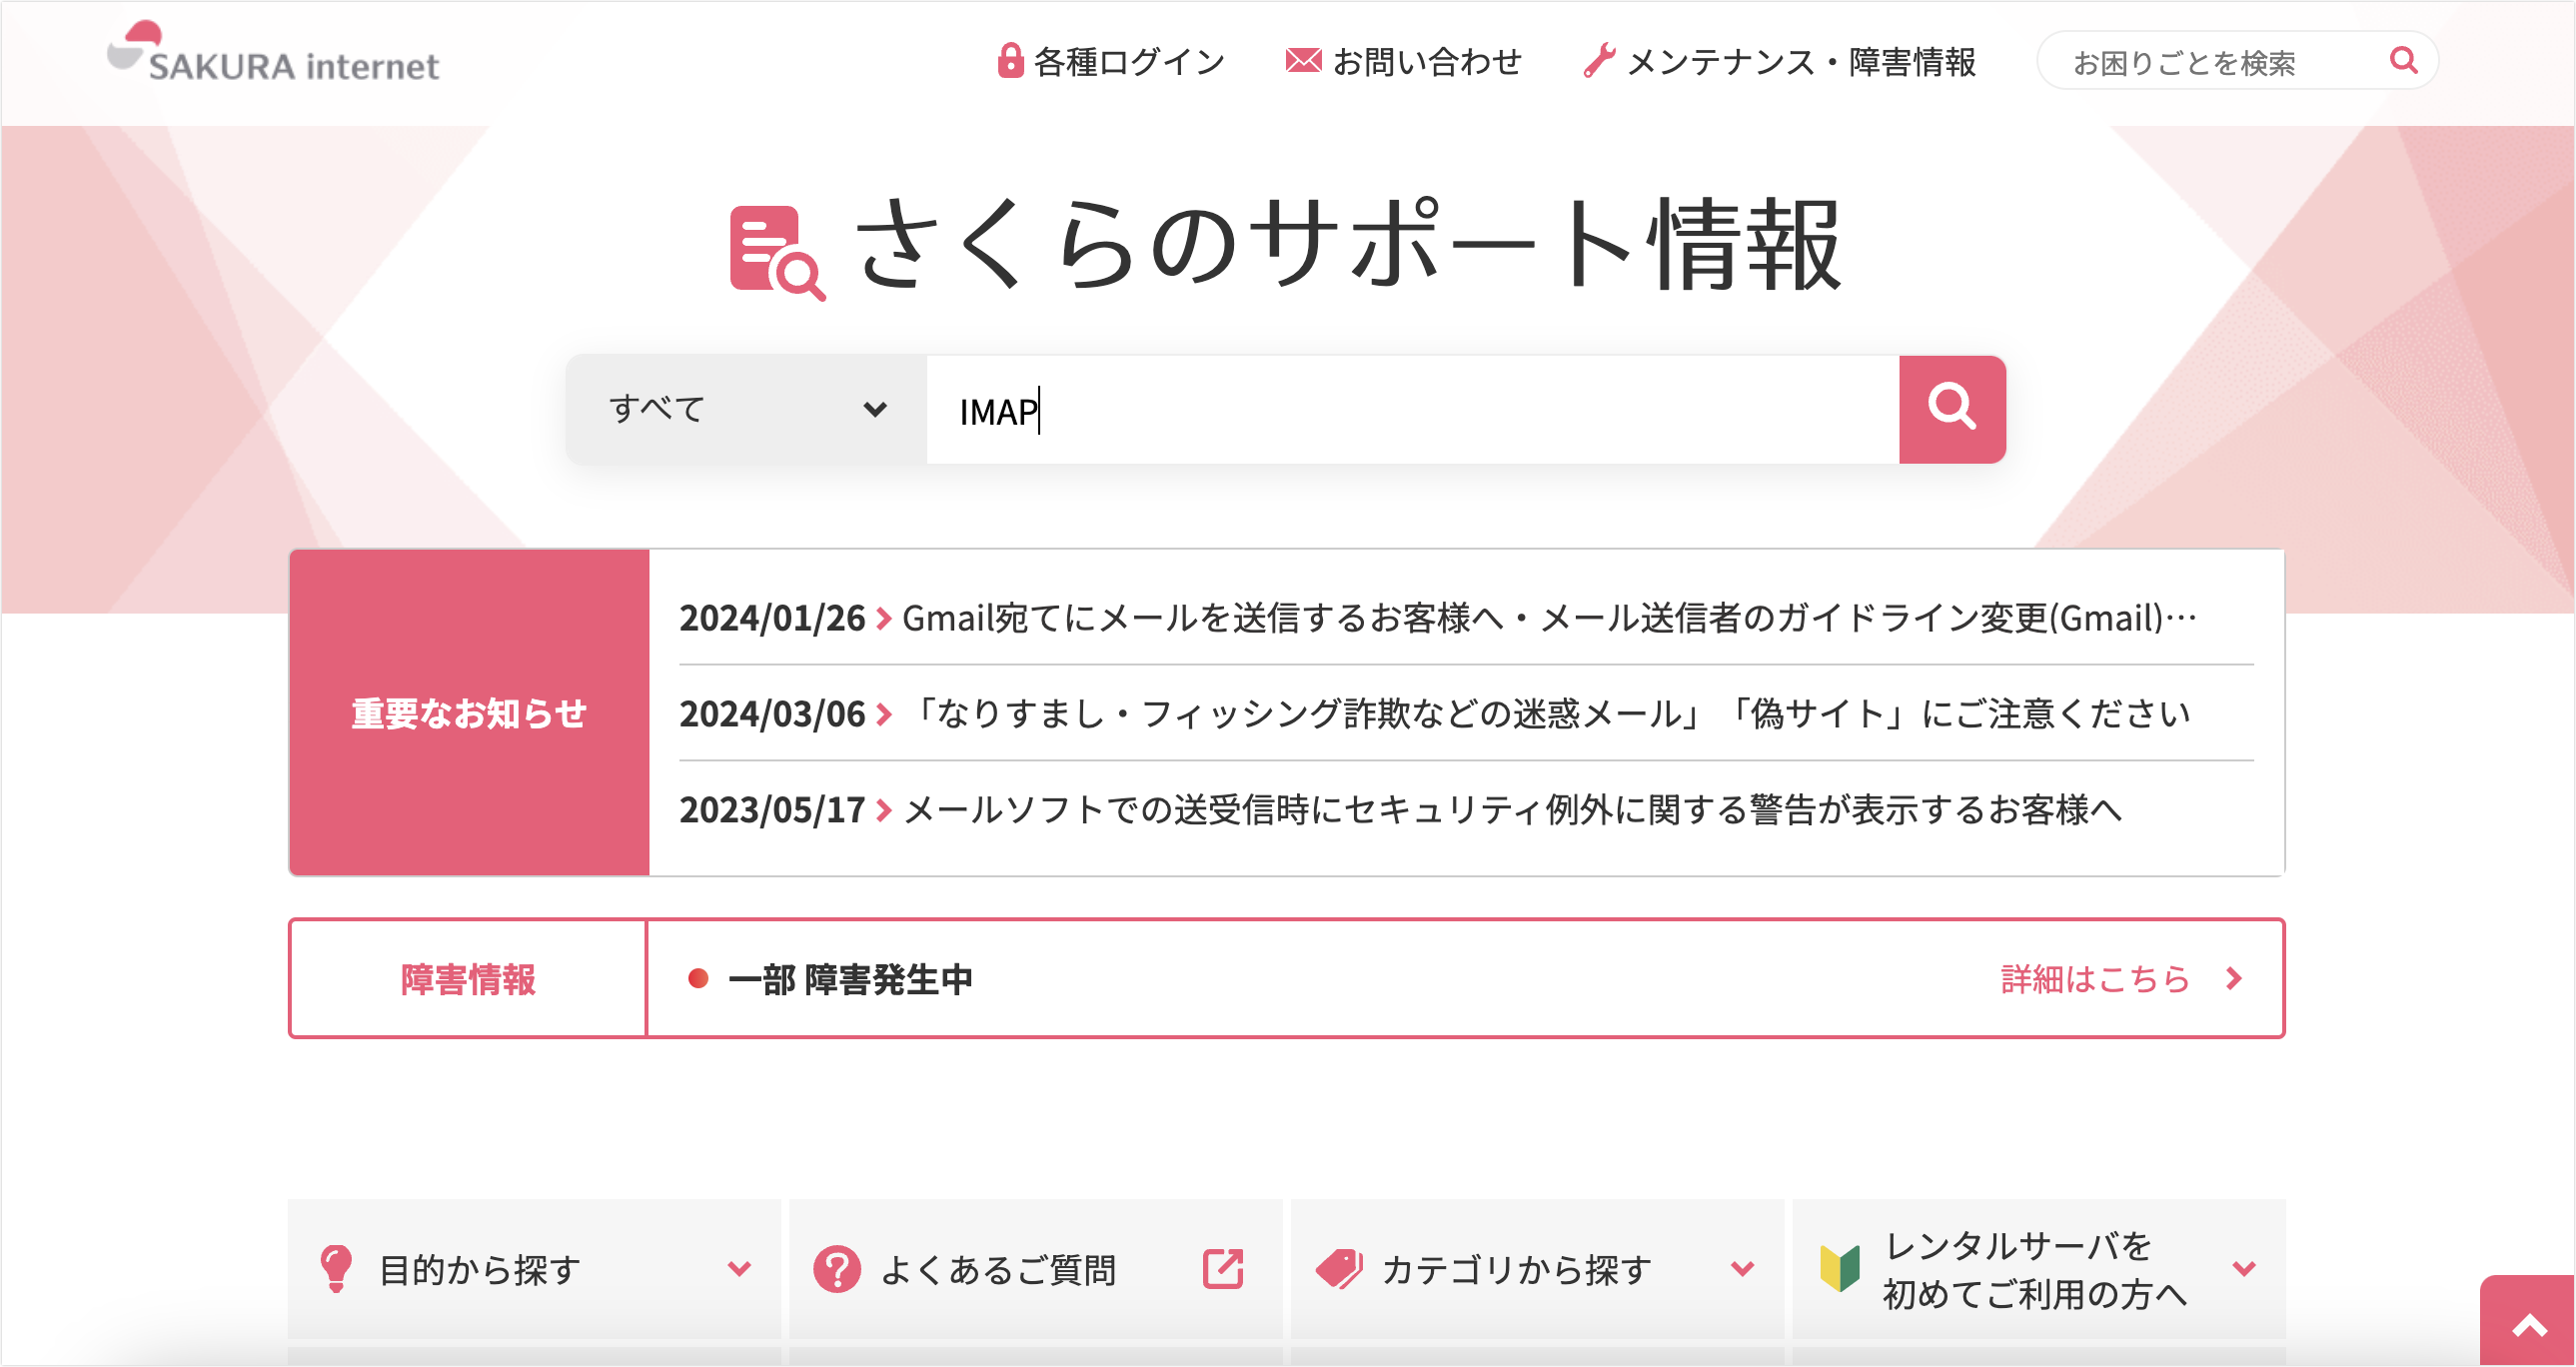The width and height of the screenshot is (2576, 1367).
Task: Click the pink magnifier search button
Action: coord(1951,409)
